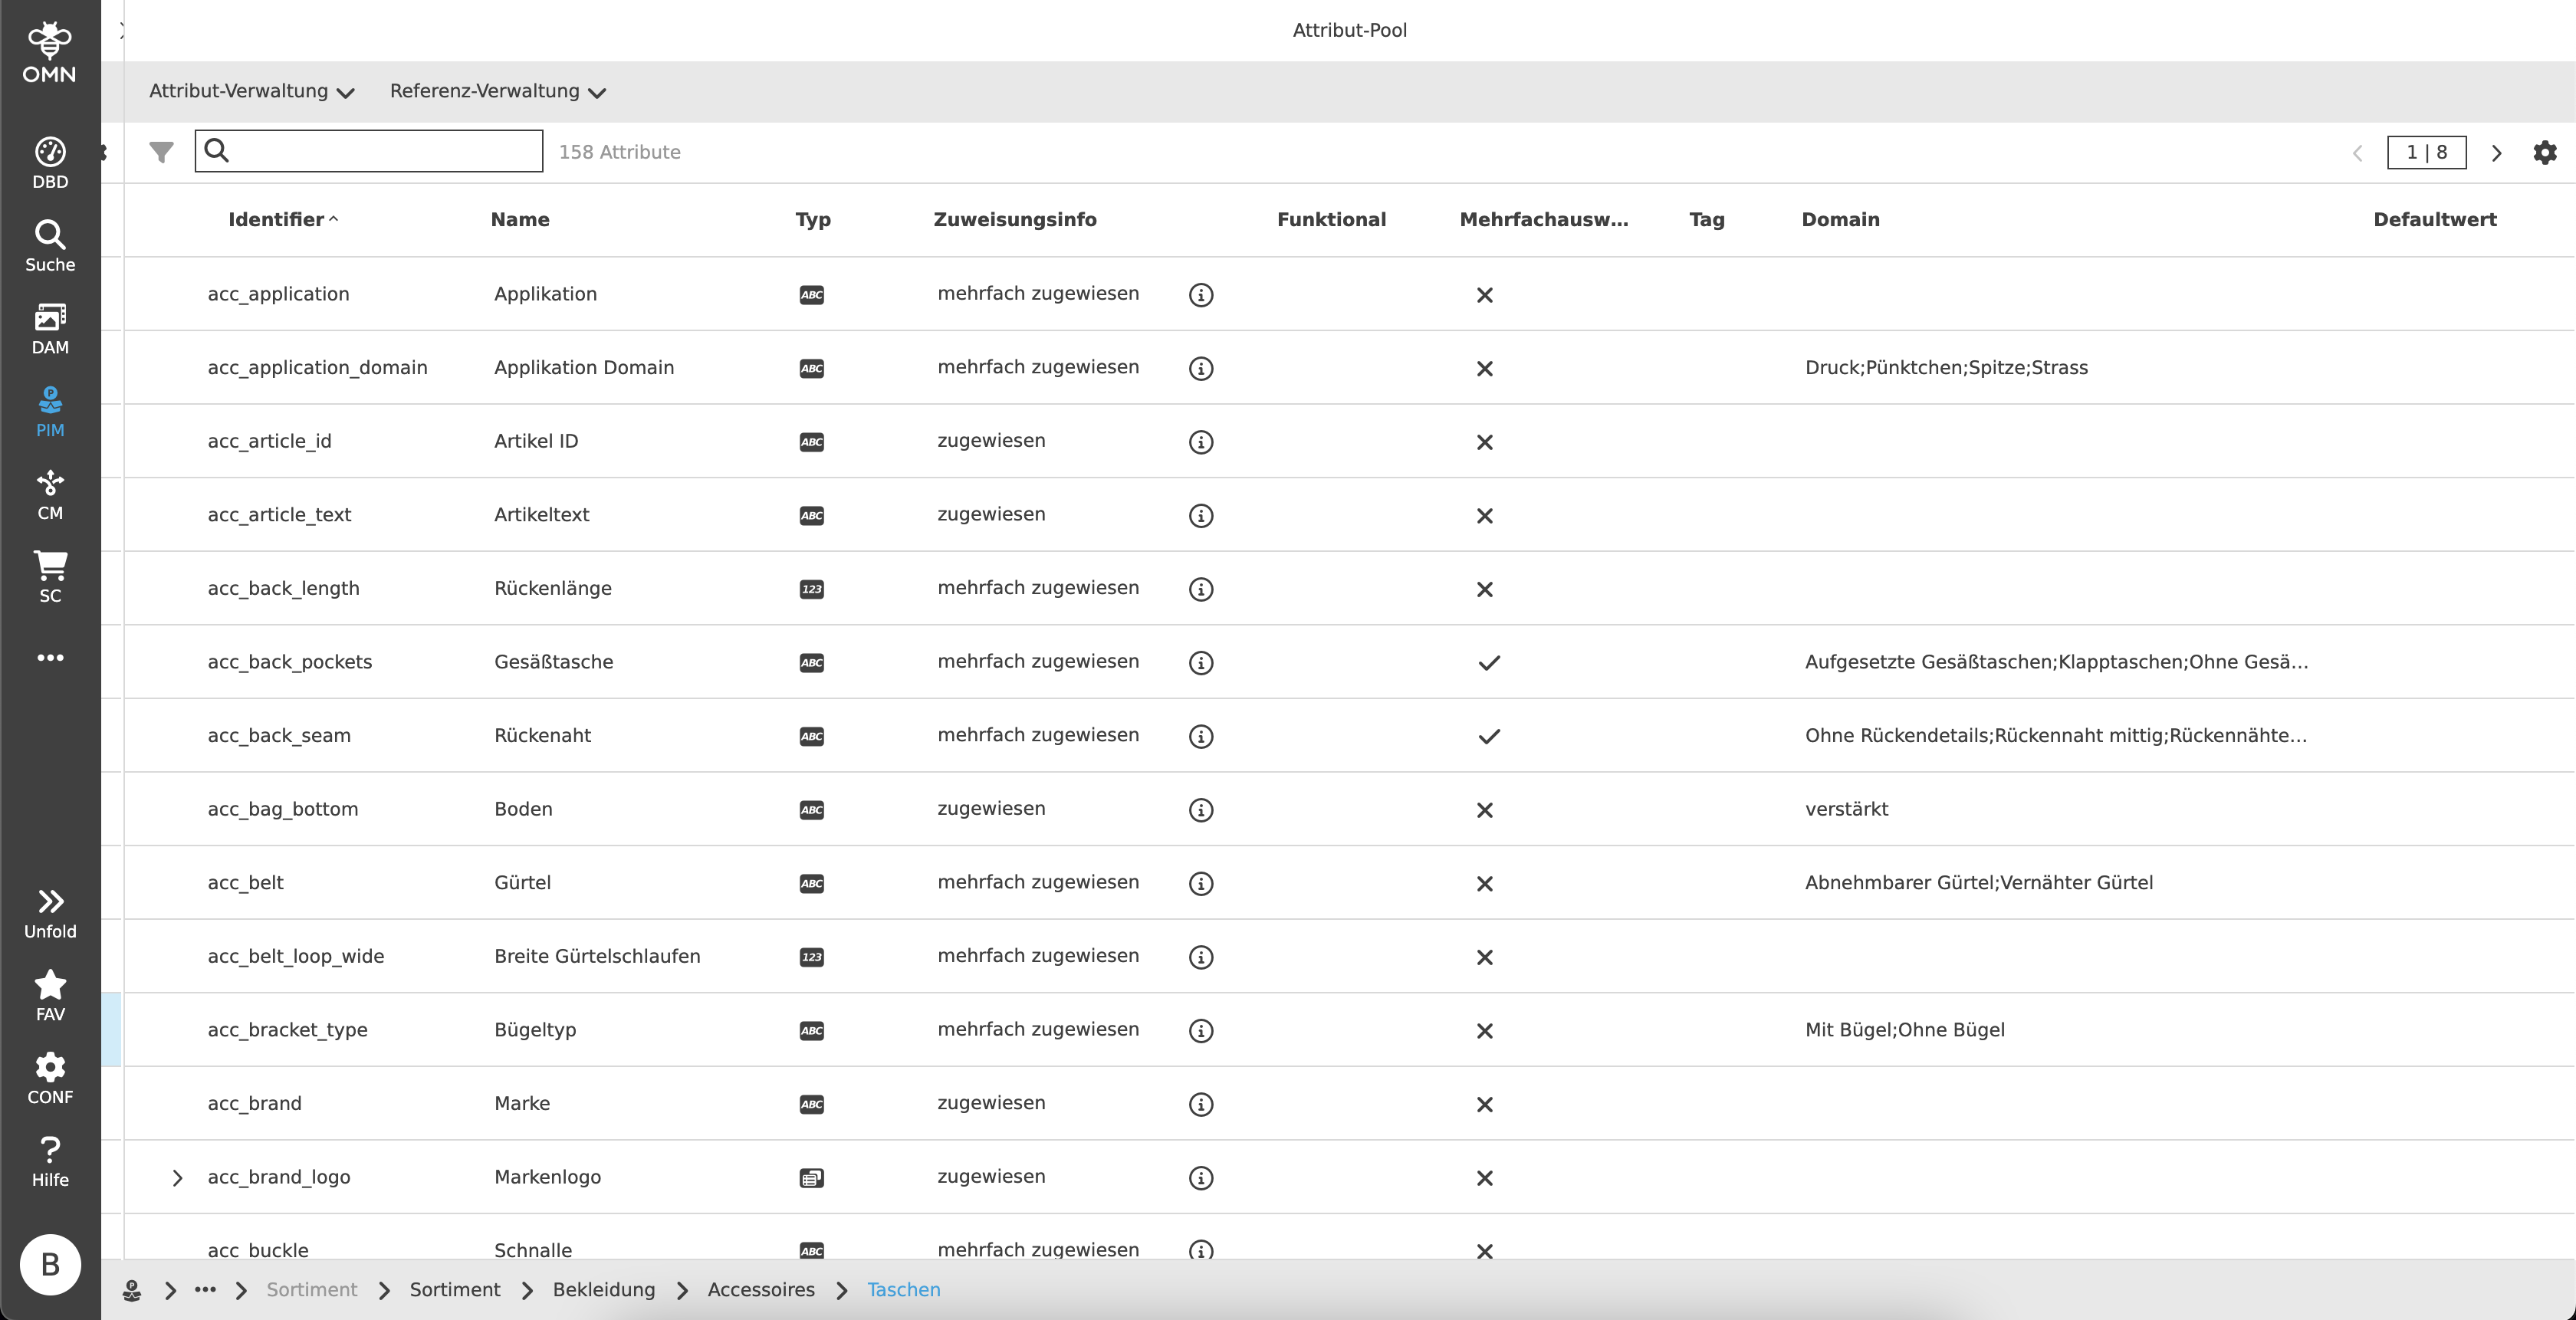This screenshot has height=1320, width=2576.
Task: Open the DBD dashboard module
Action: point(50,162)
